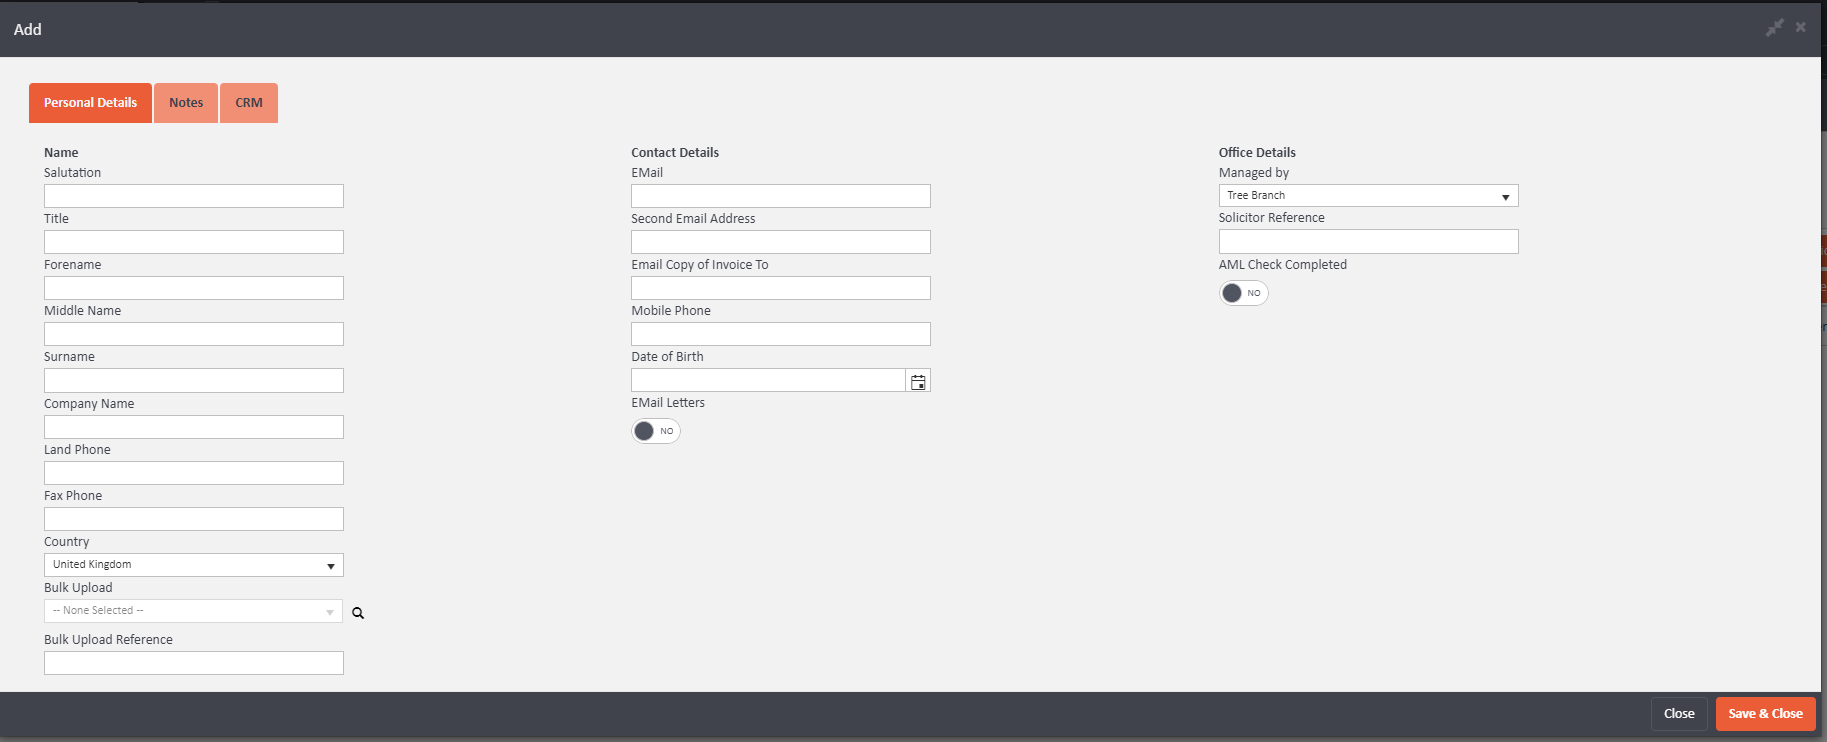Select the Personal Details tab

(x=90, y=103)
